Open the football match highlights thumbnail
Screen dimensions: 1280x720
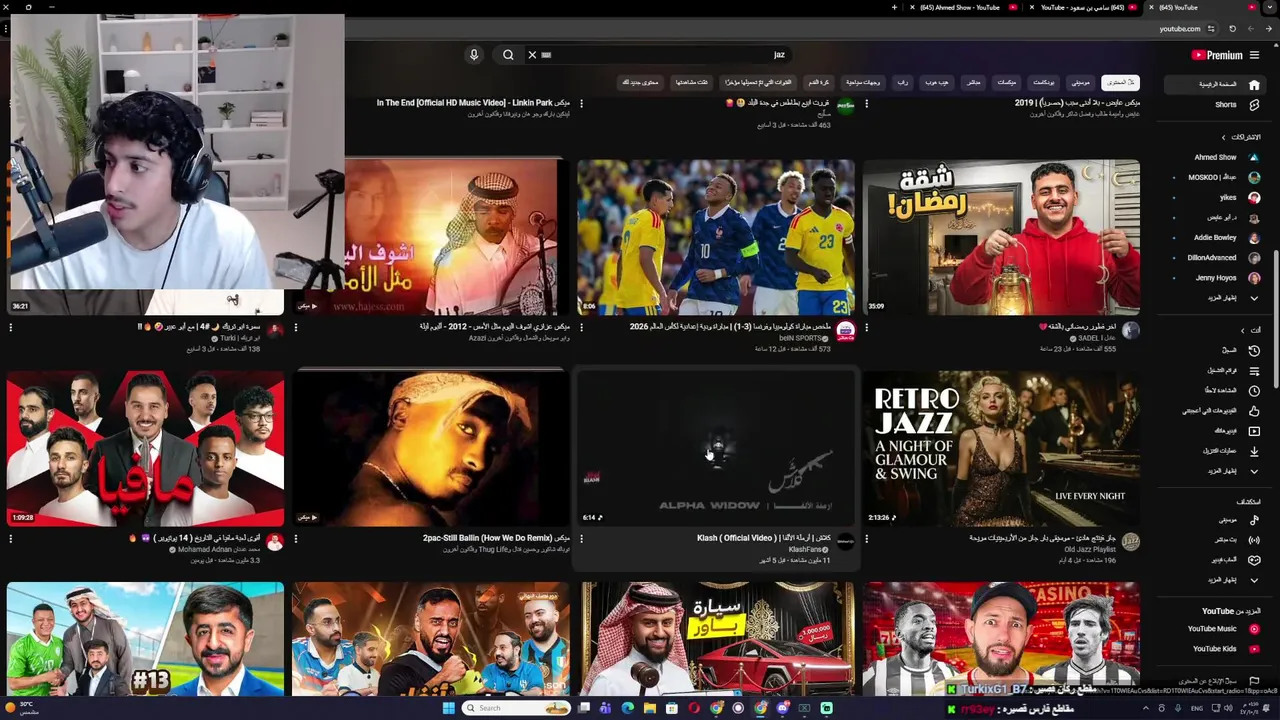click(x=716, y=237)
